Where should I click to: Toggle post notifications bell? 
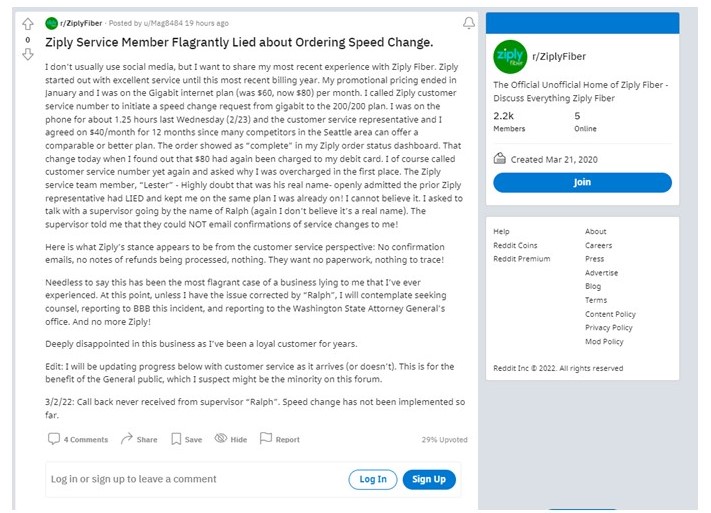click(x=469, y=23)
